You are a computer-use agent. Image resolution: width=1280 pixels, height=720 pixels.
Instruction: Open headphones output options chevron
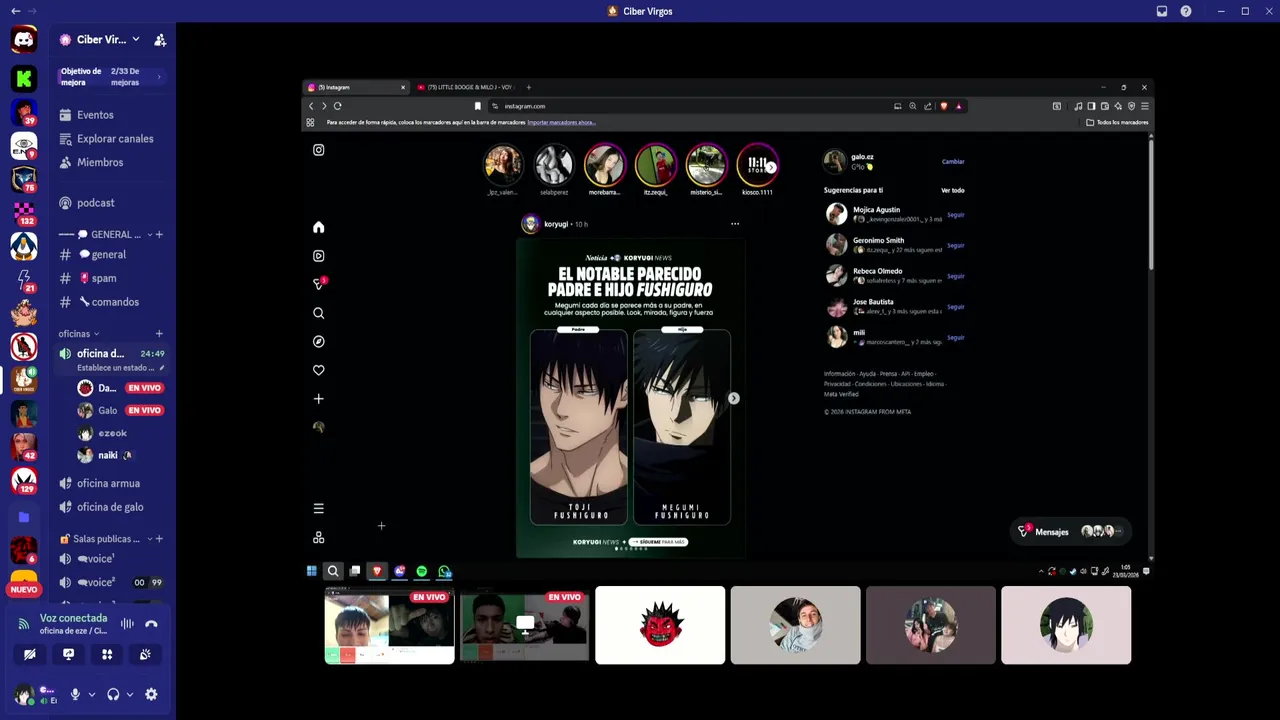(x=129, y=694)
